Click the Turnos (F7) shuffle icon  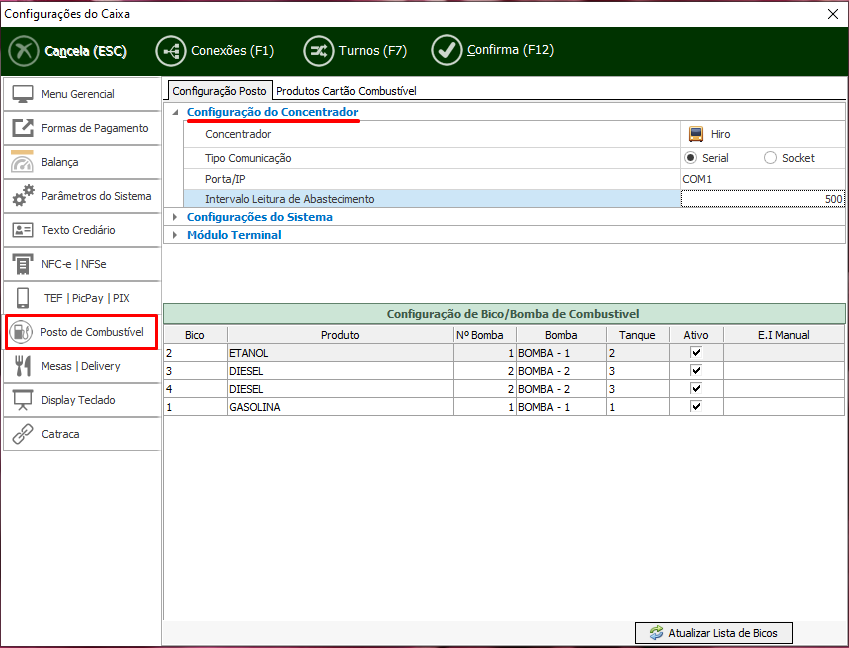tap(319, 50)
